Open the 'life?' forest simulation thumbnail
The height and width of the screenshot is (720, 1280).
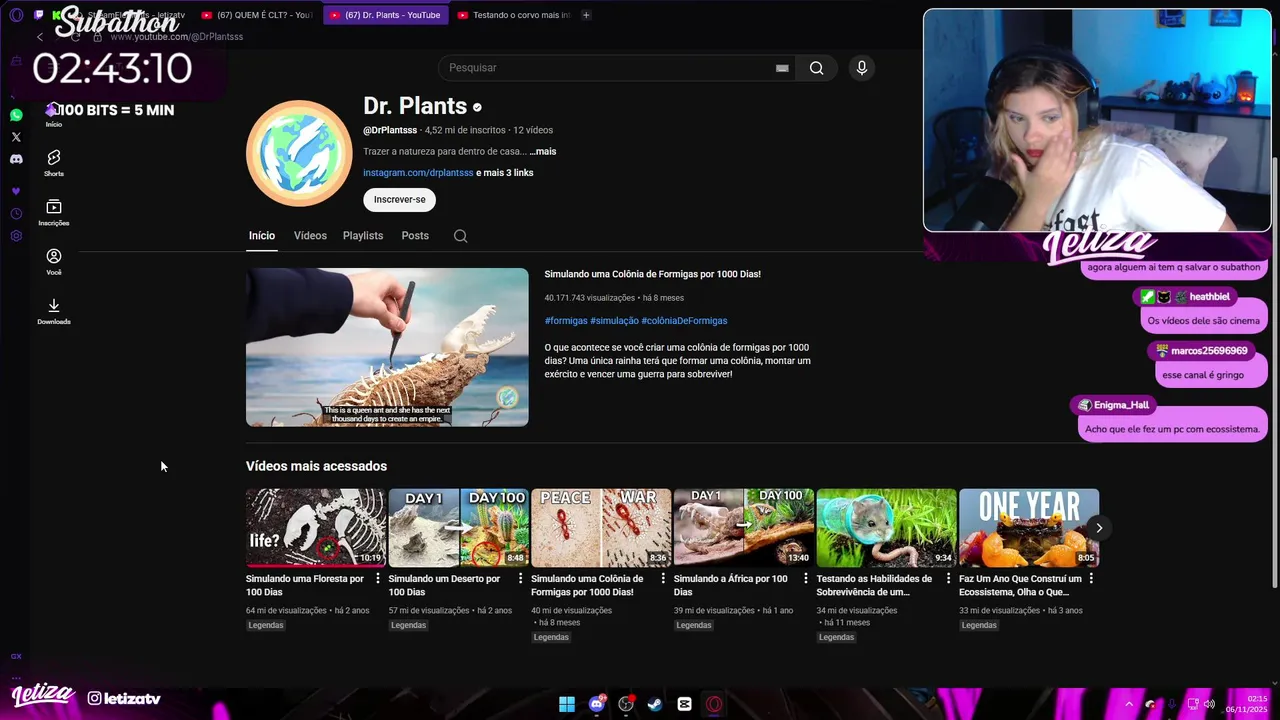point(316,528)
